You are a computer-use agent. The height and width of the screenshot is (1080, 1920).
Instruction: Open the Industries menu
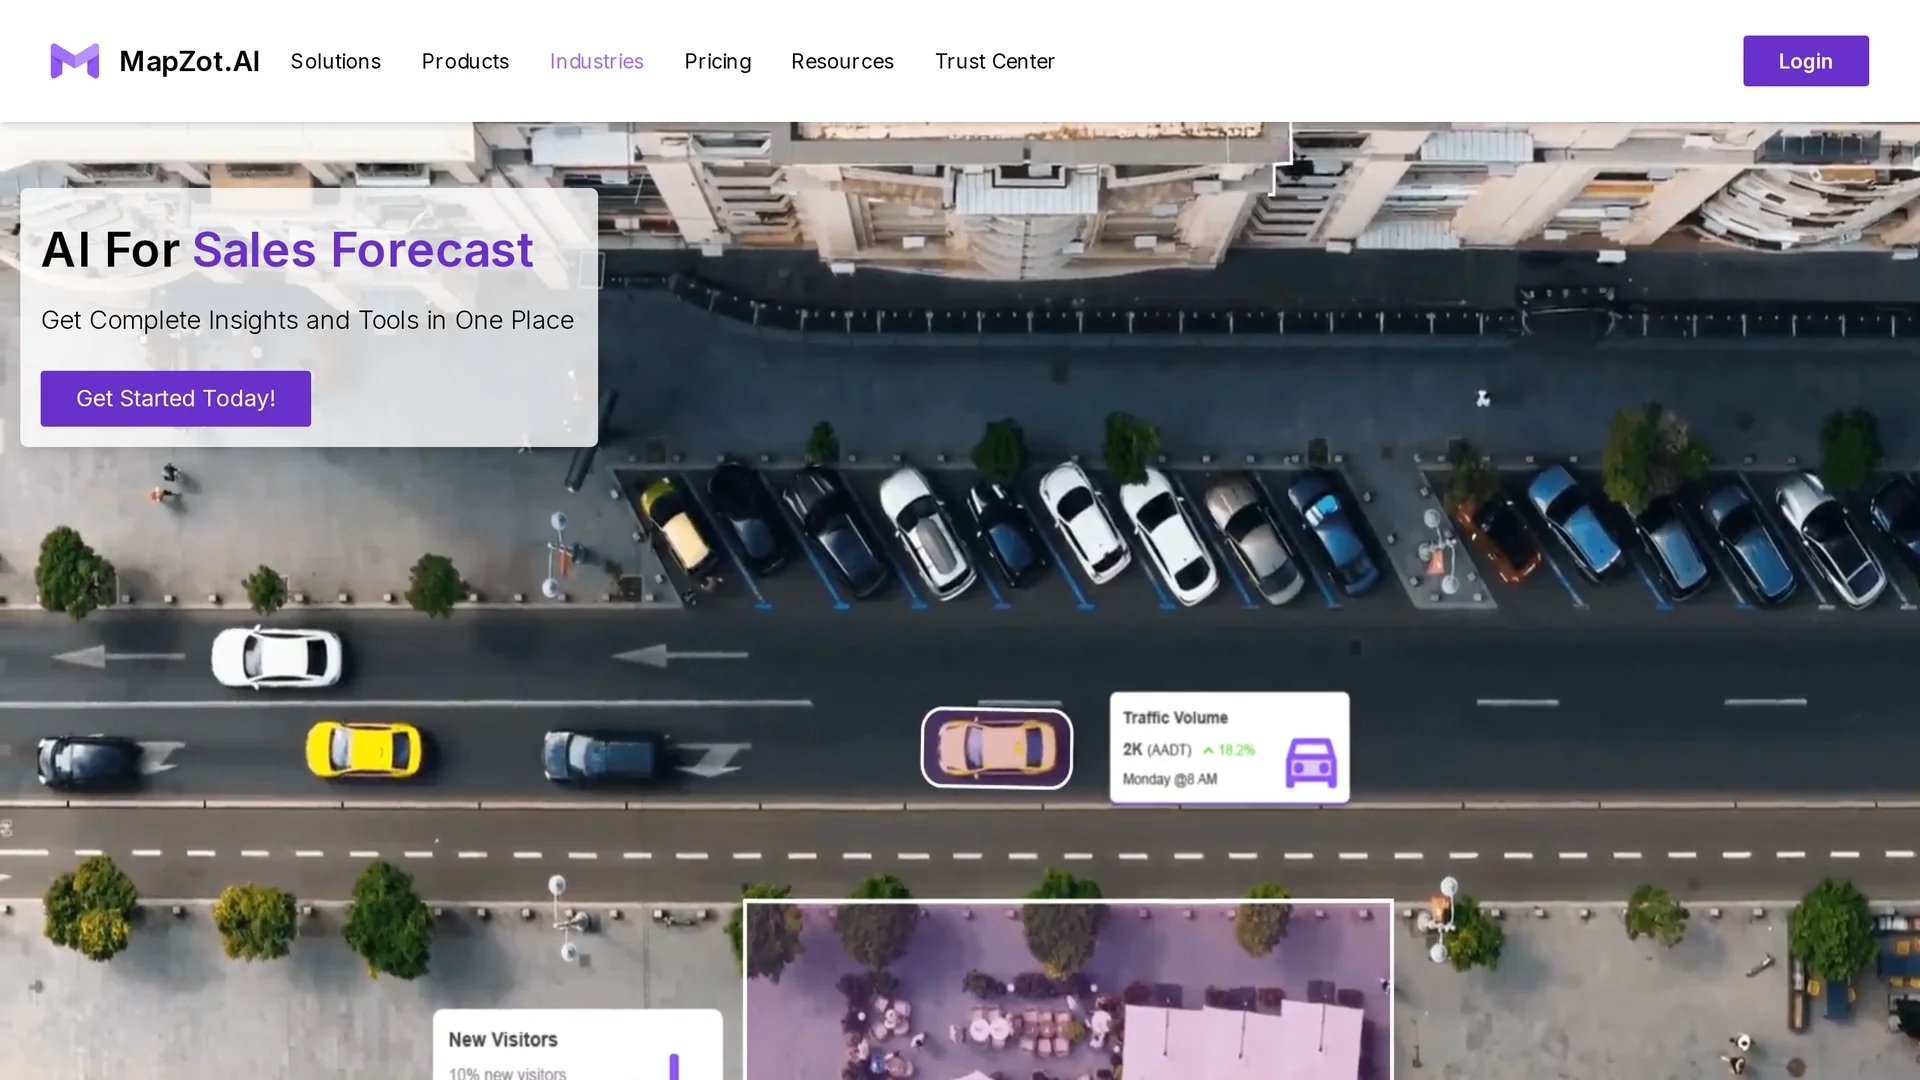[597, 61]
